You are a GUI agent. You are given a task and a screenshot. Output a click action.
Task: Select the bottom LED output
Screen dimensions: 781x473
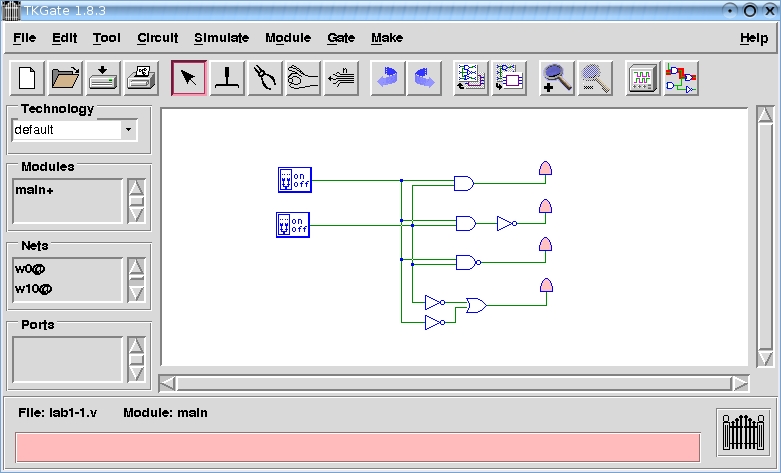546,285
